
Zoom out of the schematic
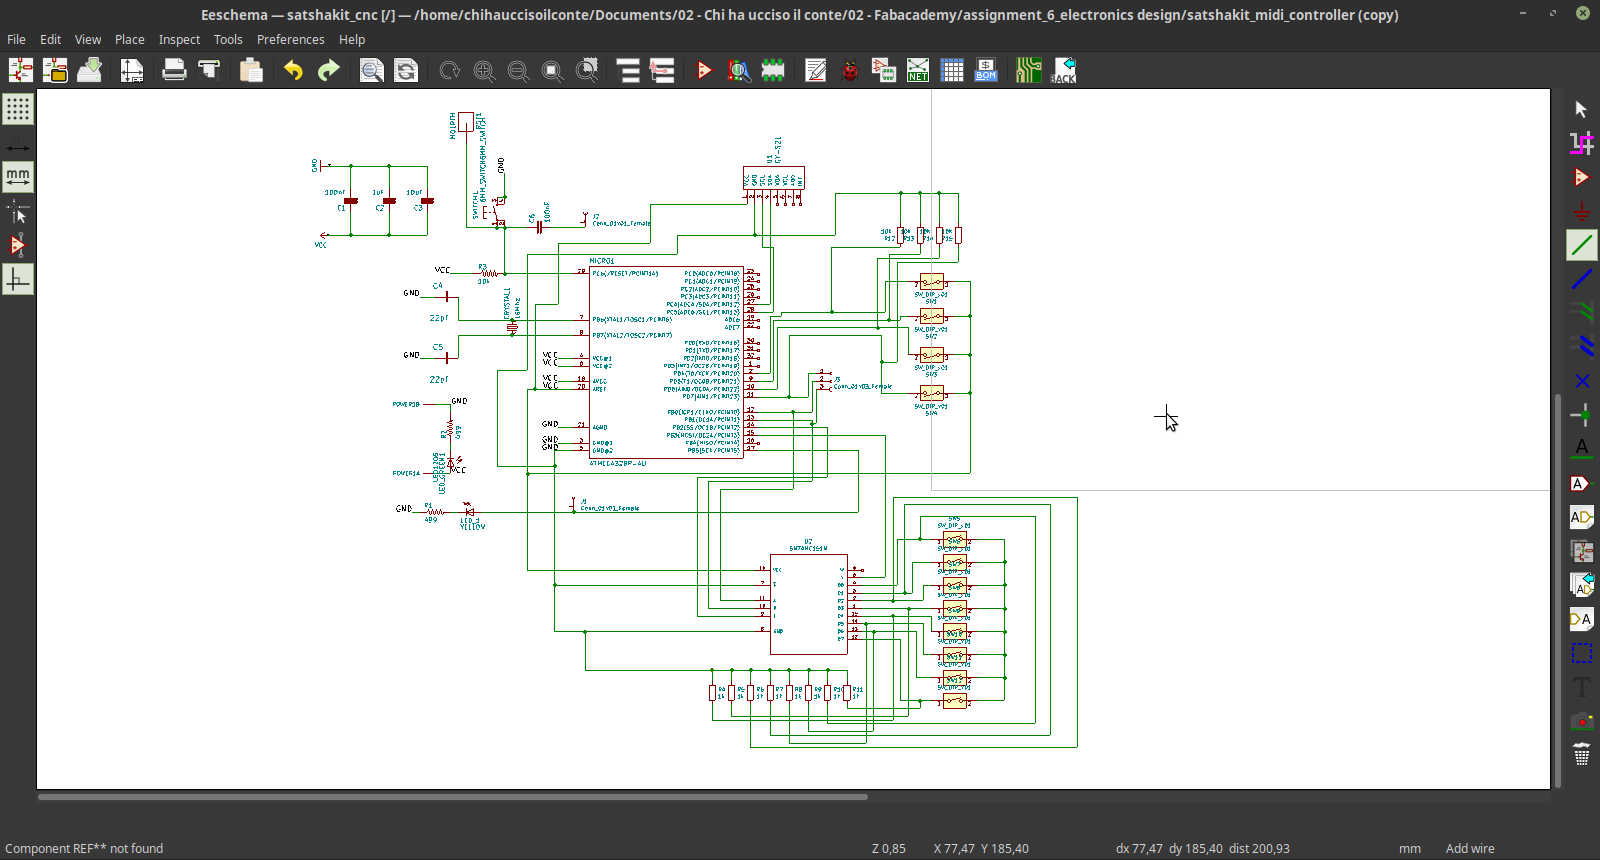[518, 70]
